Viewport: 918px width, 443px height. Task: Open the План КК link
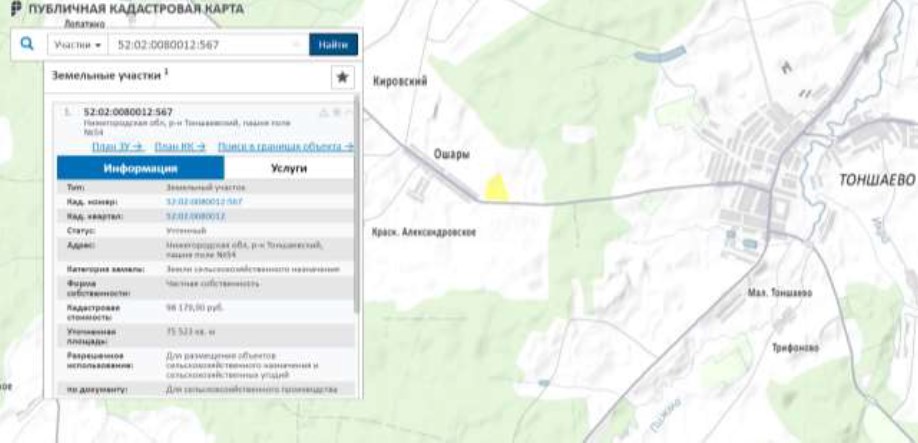pos(180,146)
